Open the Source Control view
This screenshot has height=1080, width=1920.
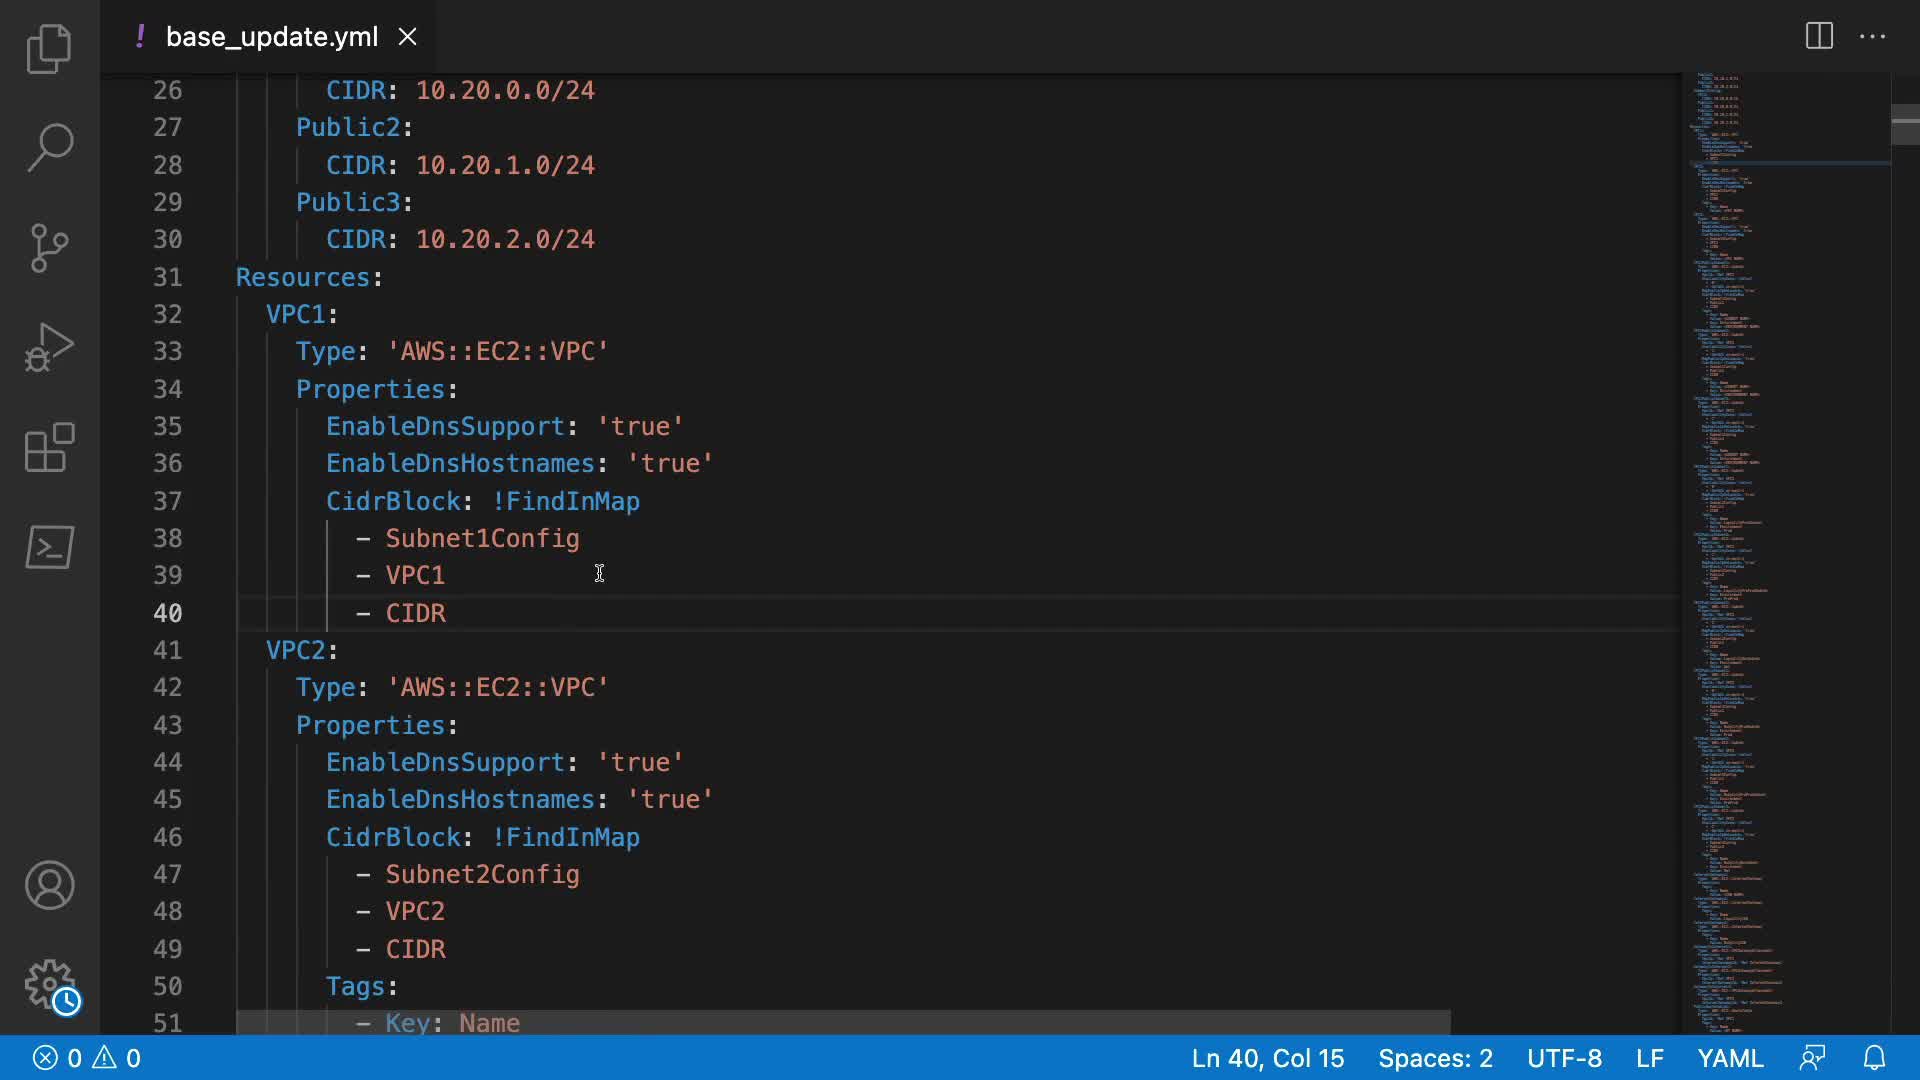[x=49, y=247]
